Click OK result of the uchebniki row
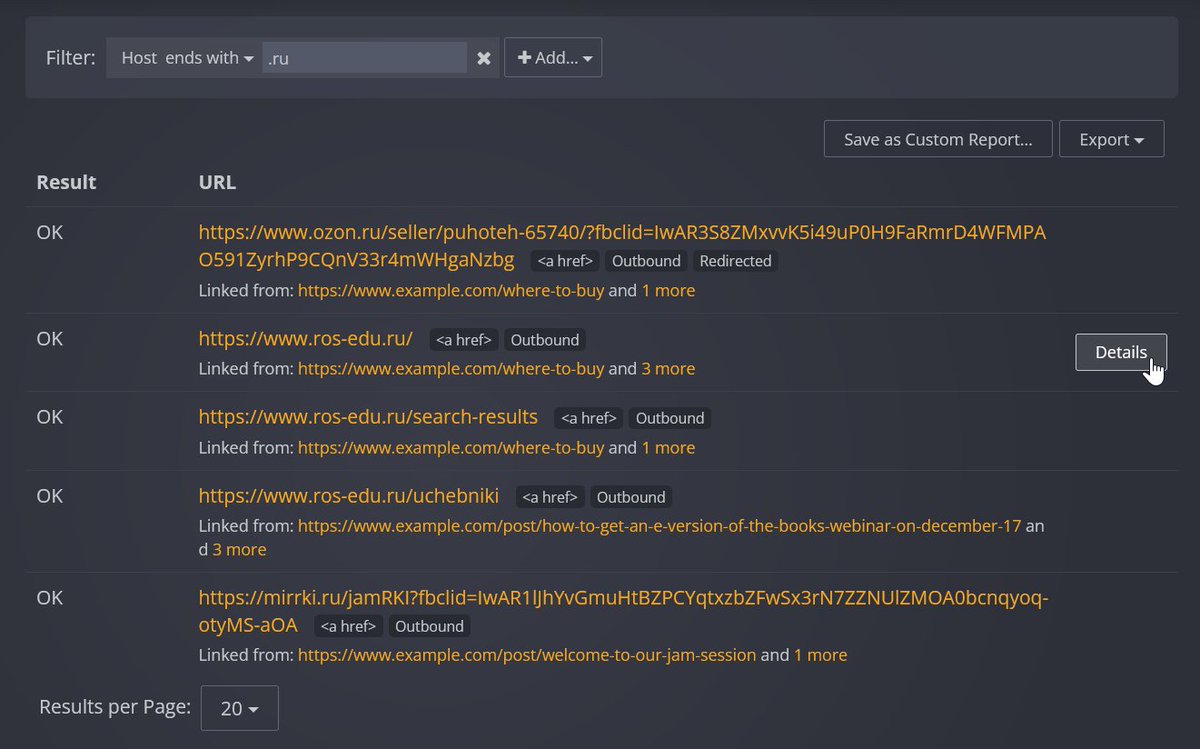The width and height of the screenshot is (1200, 749). click(50, 495)
